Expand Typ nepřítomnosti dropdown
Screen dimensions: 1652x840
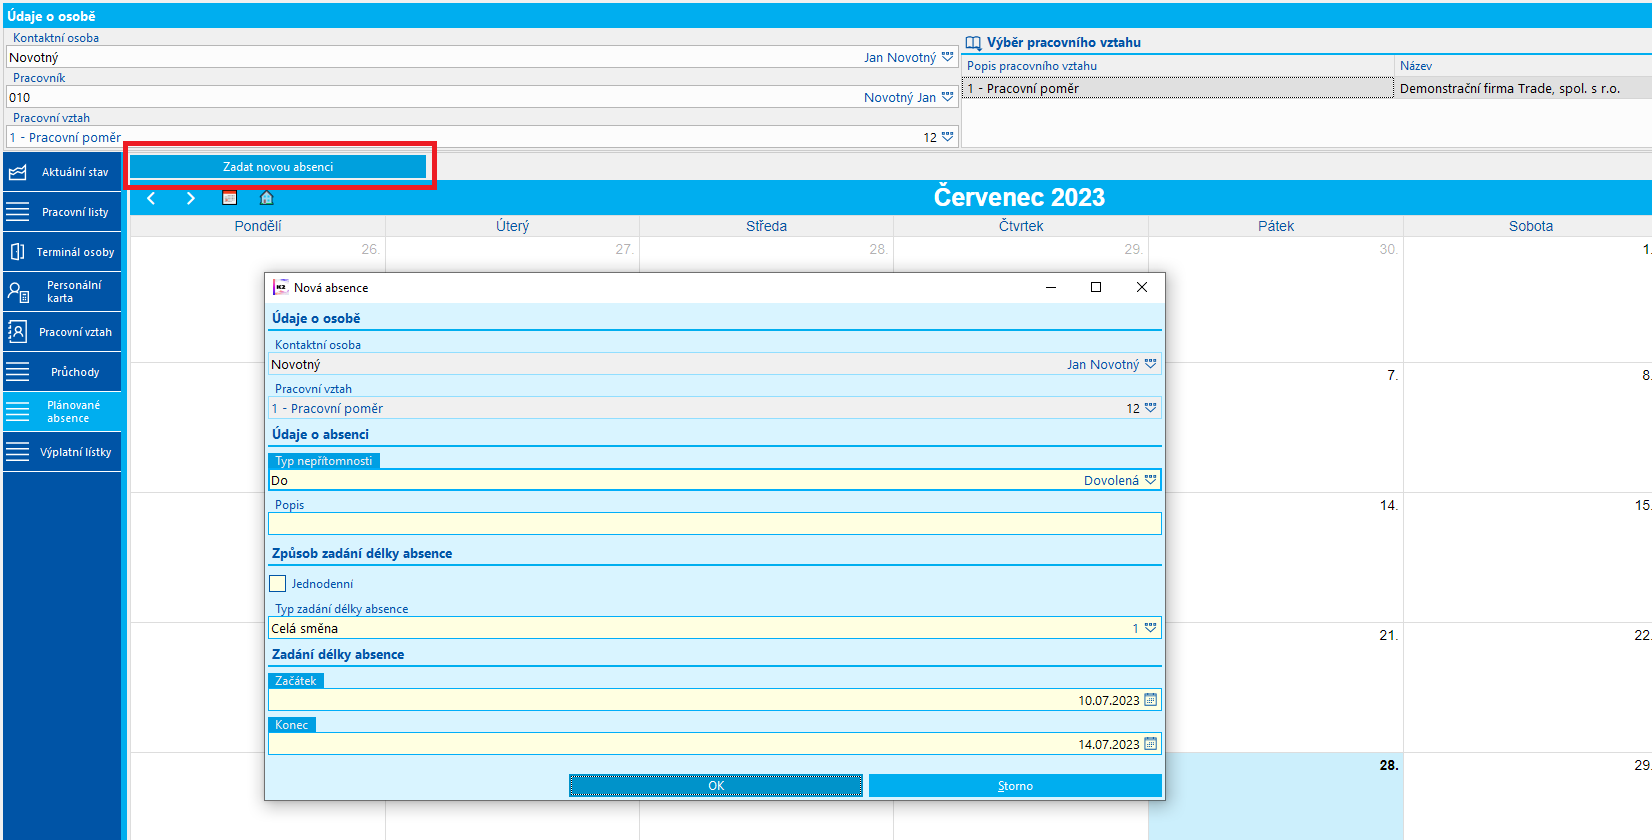click(x=1150, y=480)
